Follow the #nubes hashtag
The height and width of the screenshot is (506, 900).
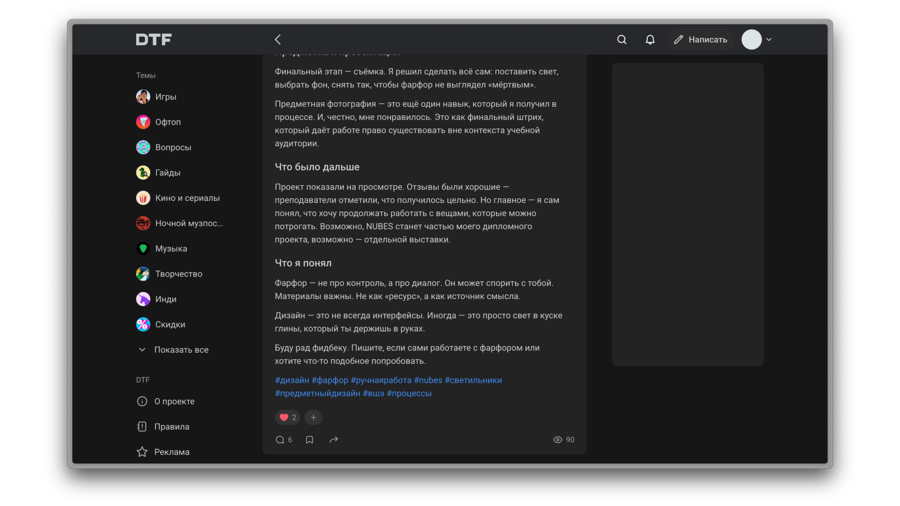pyautogui.click(x=428, y=380)
